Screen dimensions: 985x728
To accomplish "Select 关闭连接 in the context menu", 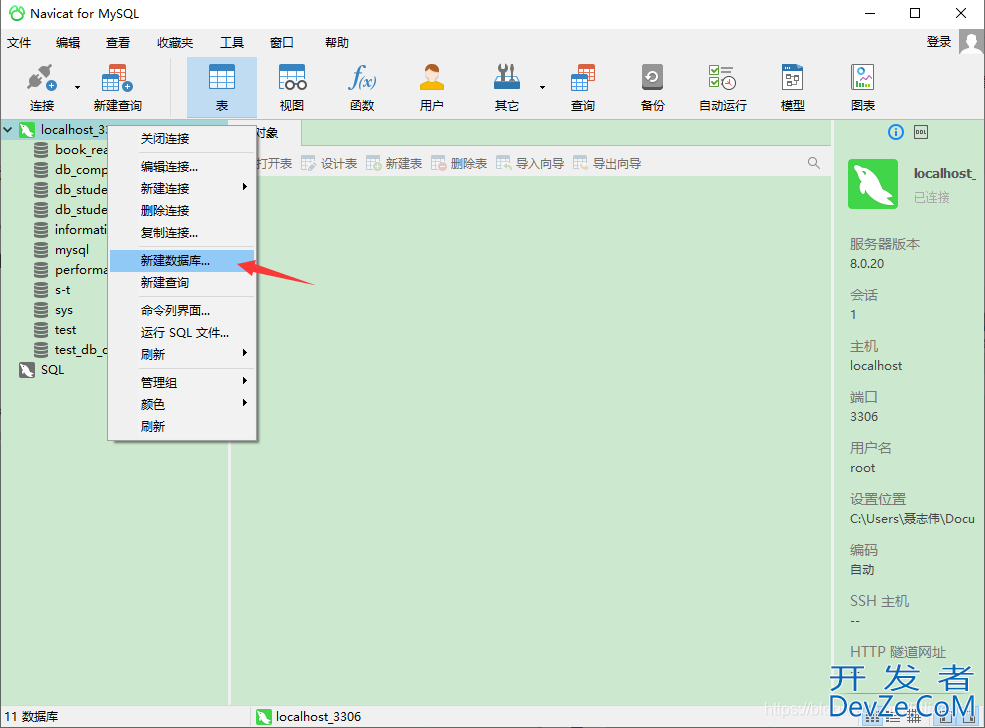I will point(165,139).
